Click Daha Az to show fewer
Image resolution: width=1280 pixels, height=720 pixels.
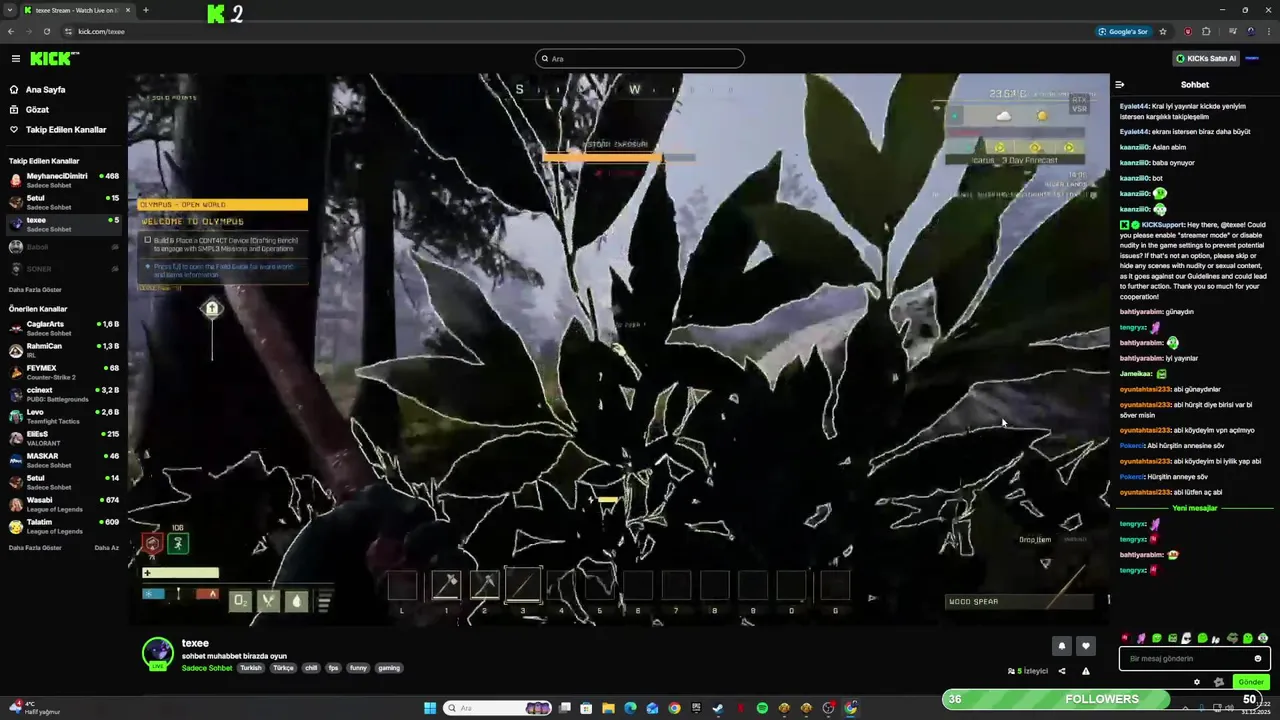[x=106, y=548]
